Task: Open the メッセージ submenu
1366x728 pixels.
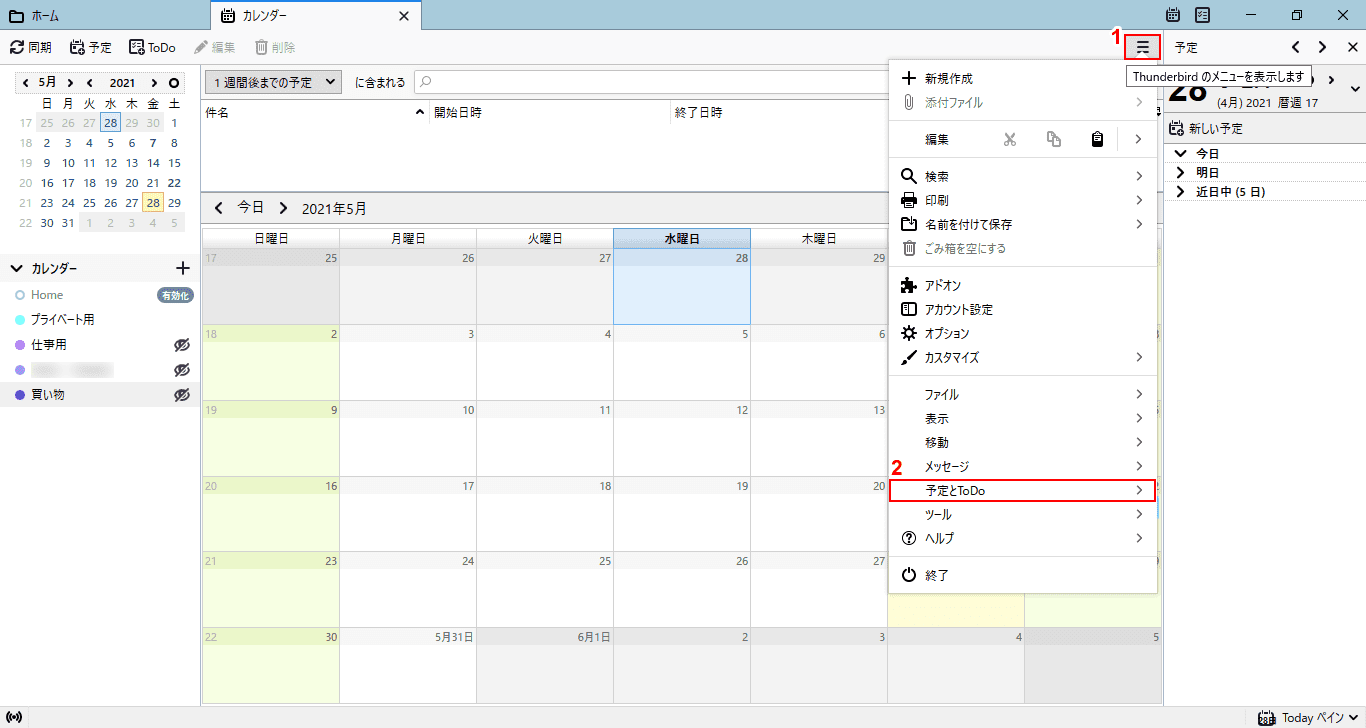Action: [1023, 467]
